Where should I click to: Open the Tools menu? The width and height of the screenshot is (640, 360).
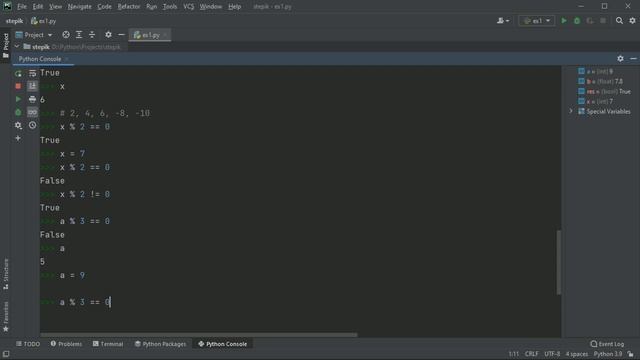point(170,7)
